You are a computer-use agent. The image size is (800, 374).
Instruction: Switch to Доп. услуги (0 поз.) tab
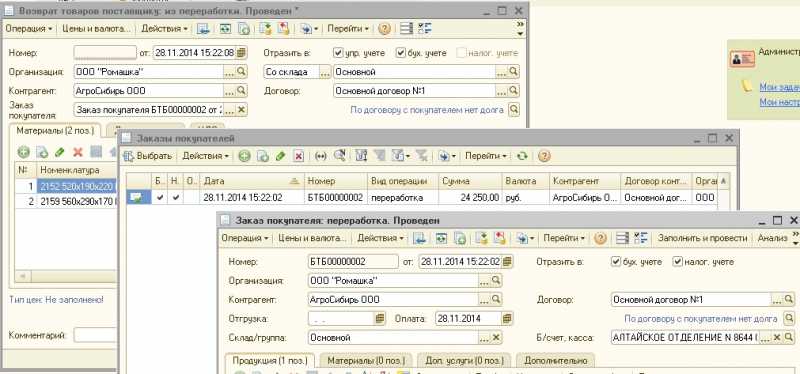coord(464,361)
